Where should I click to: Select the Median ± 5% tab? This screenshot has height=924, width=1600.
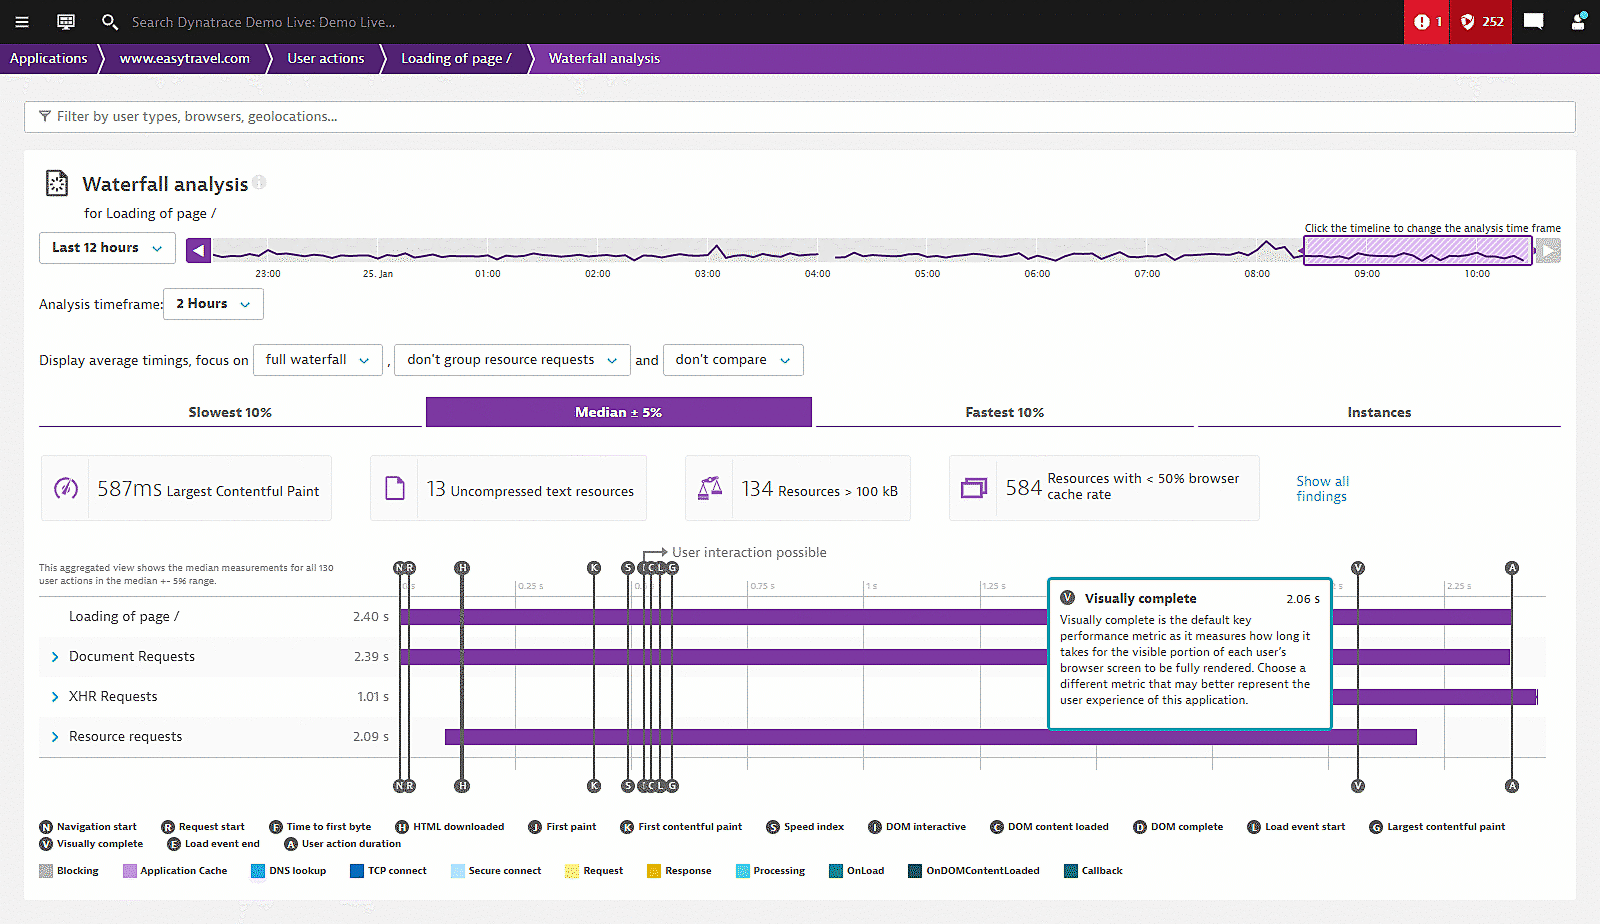619,412
